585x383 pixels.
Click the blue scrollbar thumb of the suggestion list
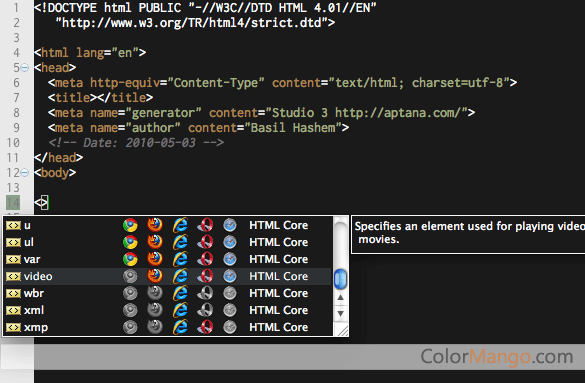(340, 279)
